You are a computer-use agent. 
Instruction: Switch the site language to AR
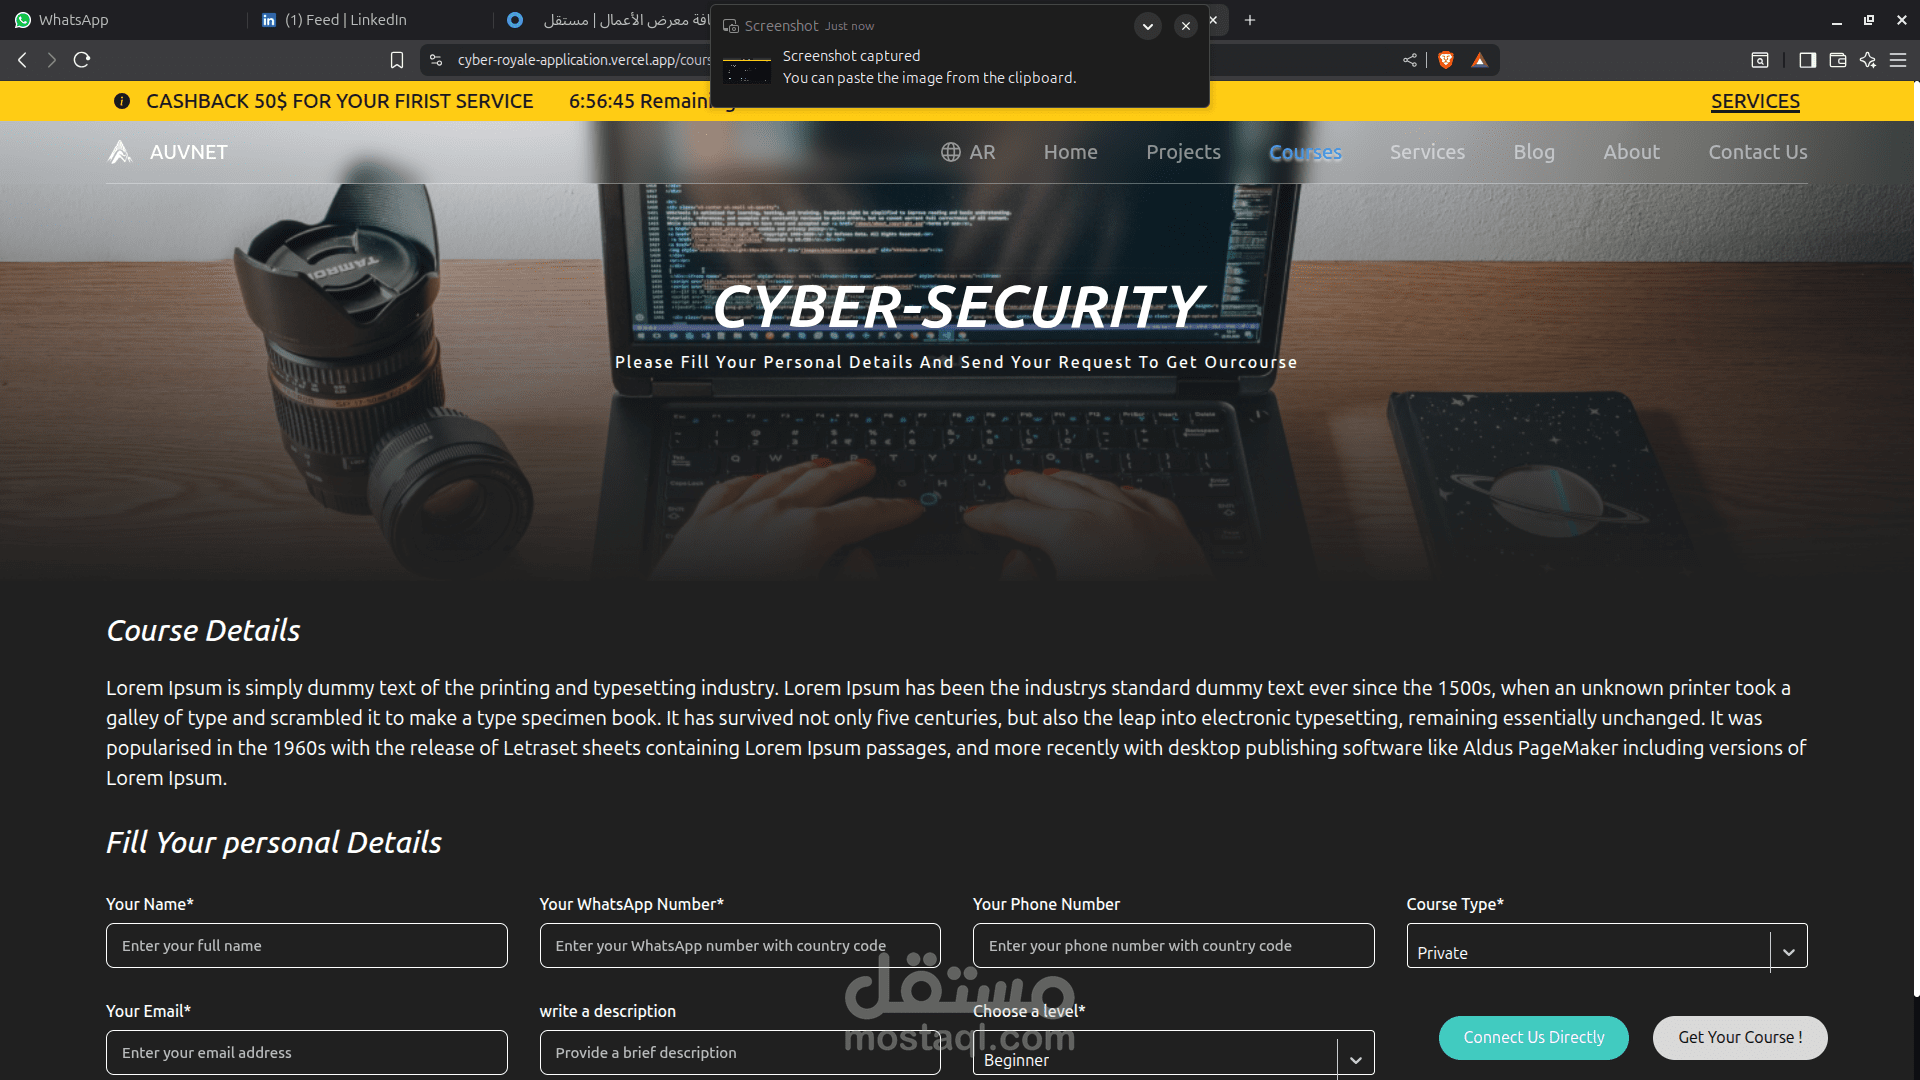[x=968, y=152]
